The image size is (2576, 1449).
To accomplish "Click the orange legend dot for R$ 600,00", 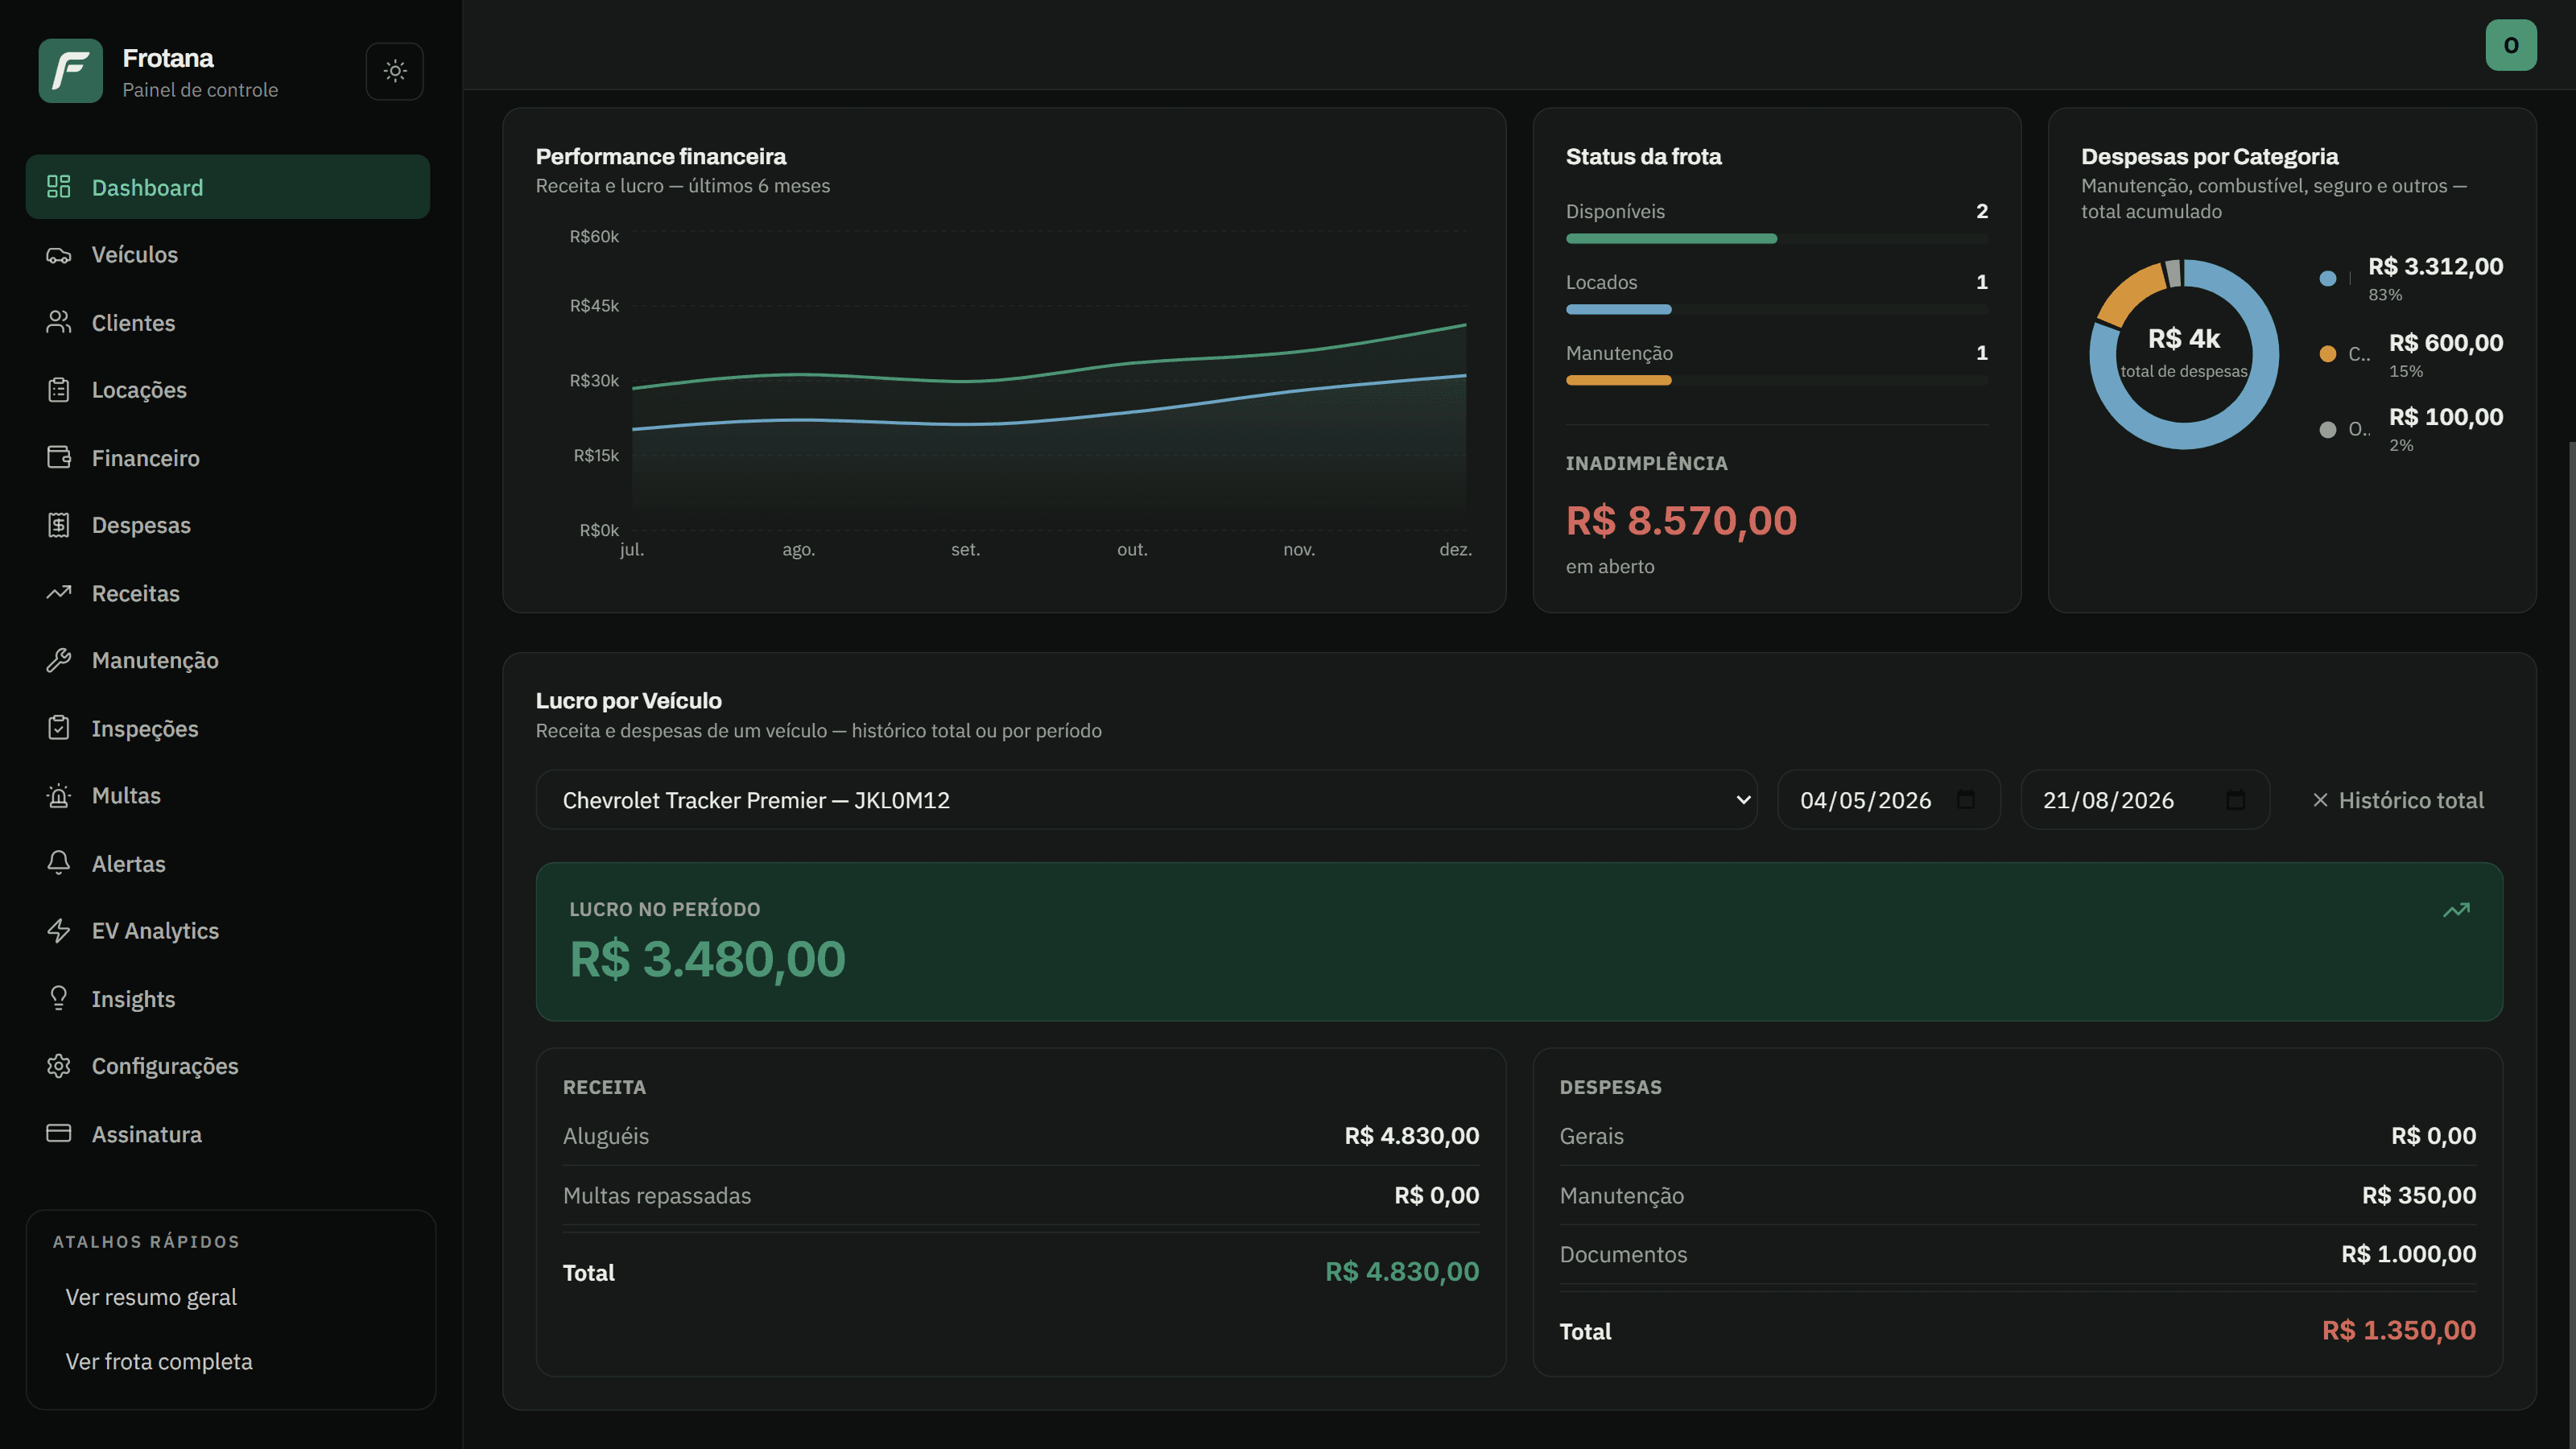I will [x=2328, y=354].
